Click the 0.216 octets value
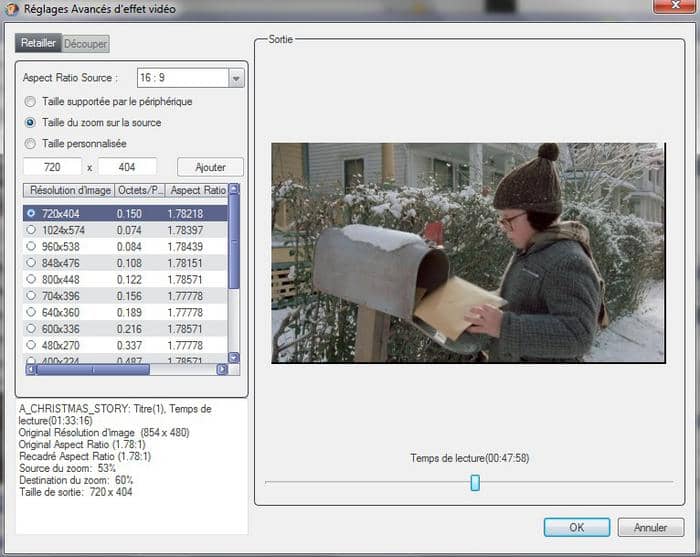The height and width of the screenshot is (557, 700). click(129, 329)
